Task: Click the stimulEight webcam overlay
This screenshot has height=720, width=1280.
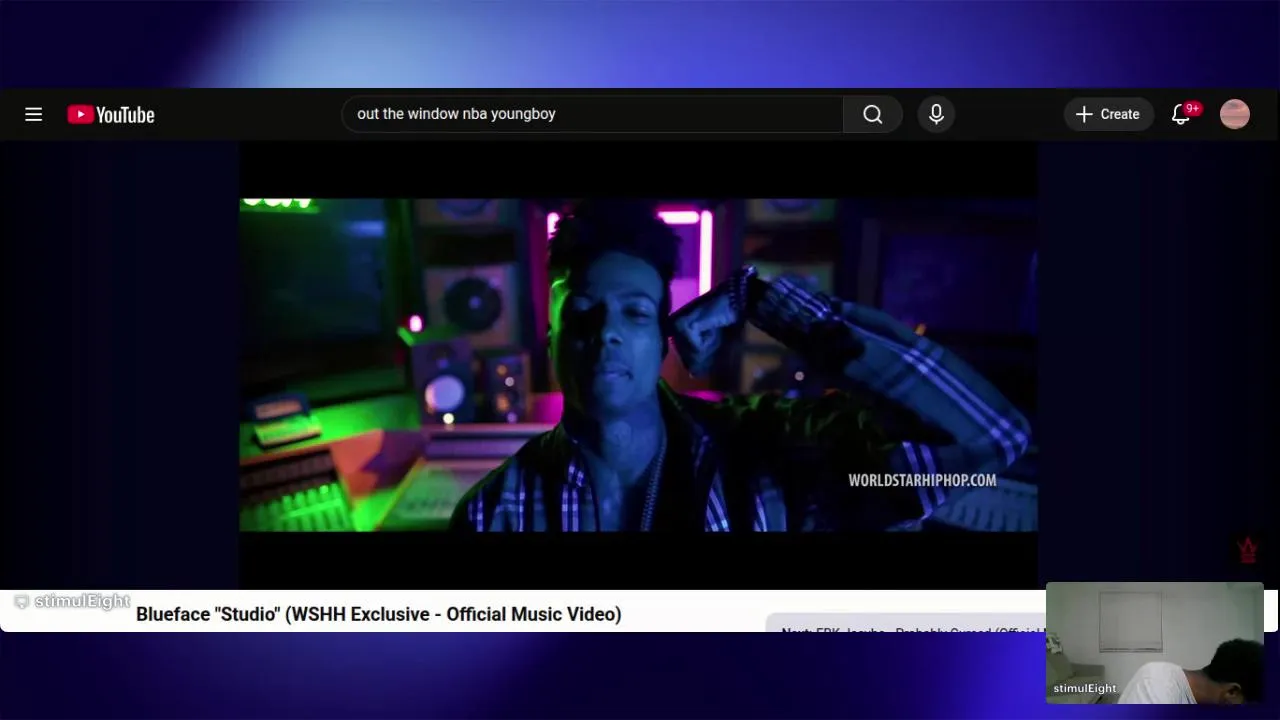Action: (x=1155, y=643)
